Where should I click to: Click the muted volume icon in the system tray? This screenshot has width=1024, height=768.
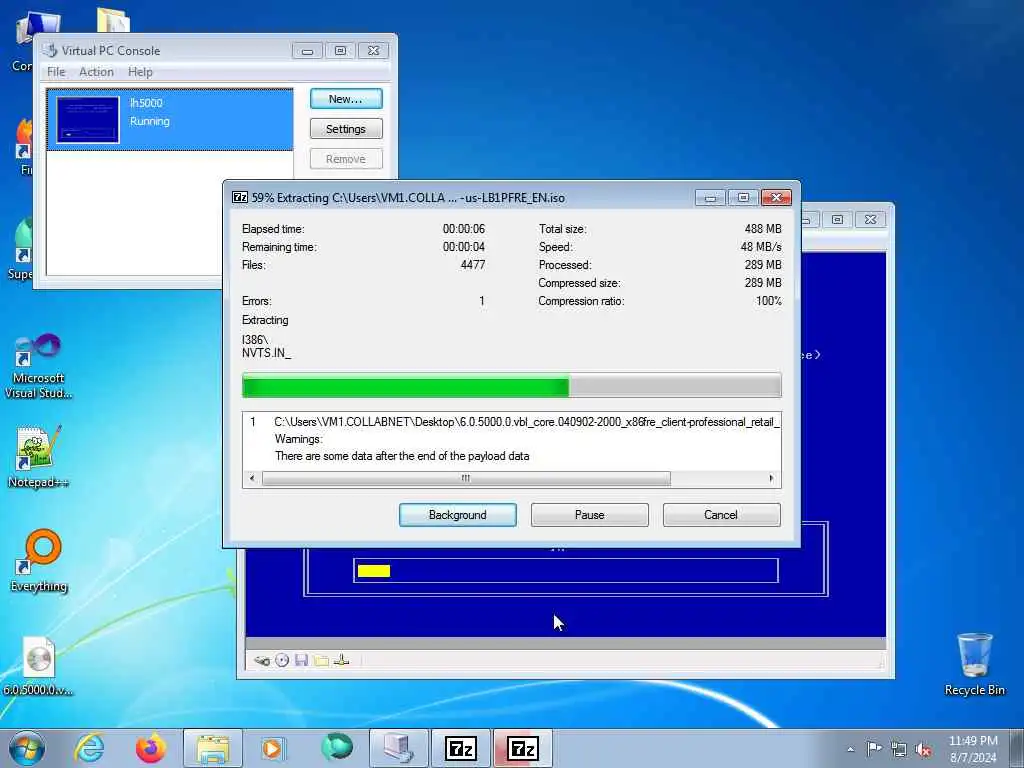[923, 749]
